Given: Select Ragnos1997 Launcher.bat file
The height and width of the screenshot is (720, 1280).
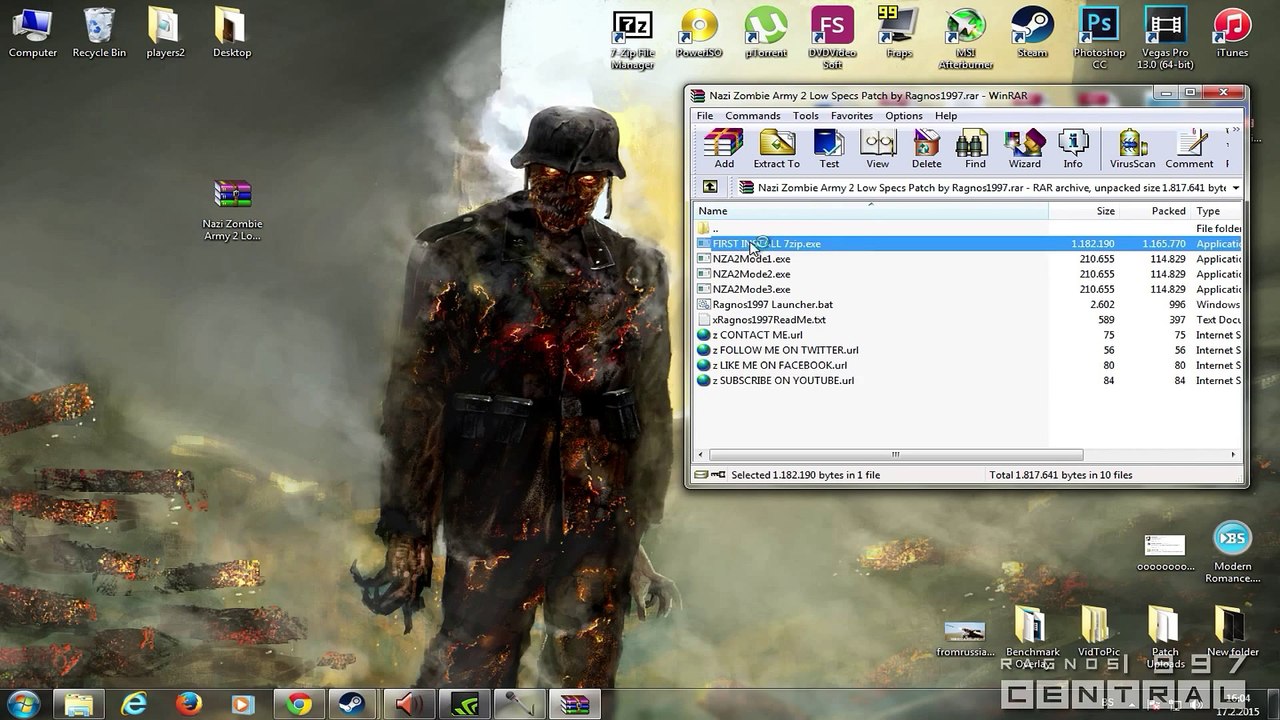Looking at the screenshot, I should 968,304.
